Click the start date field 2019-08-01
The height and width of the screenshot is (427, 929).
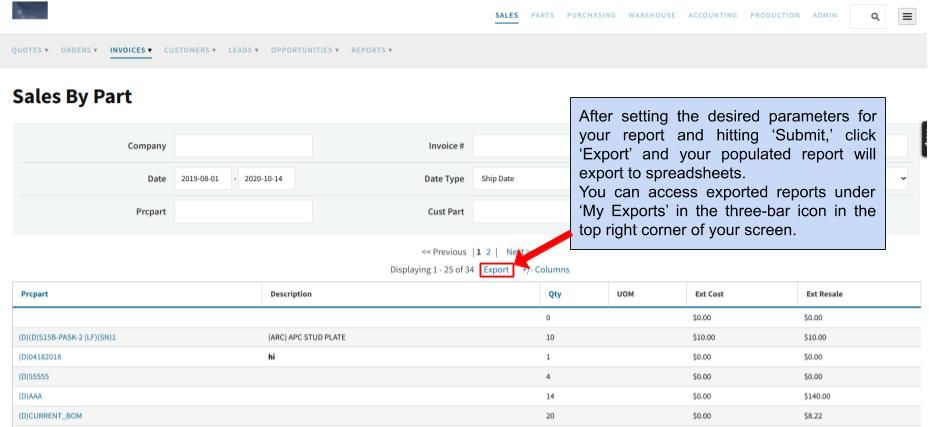click(203, 178)
